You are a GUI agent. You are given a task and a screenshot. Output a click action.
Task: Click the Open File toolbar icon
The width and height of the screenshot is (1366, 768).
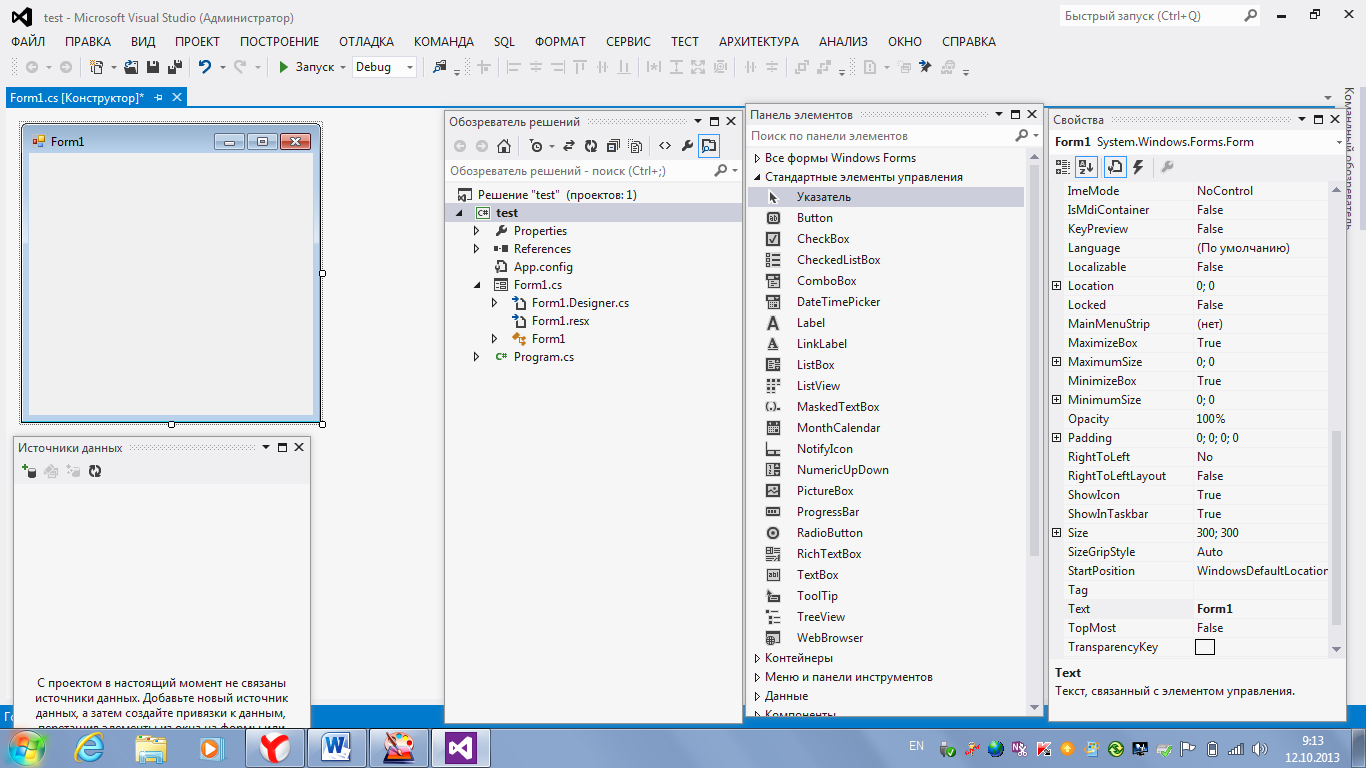pos(131,67)
